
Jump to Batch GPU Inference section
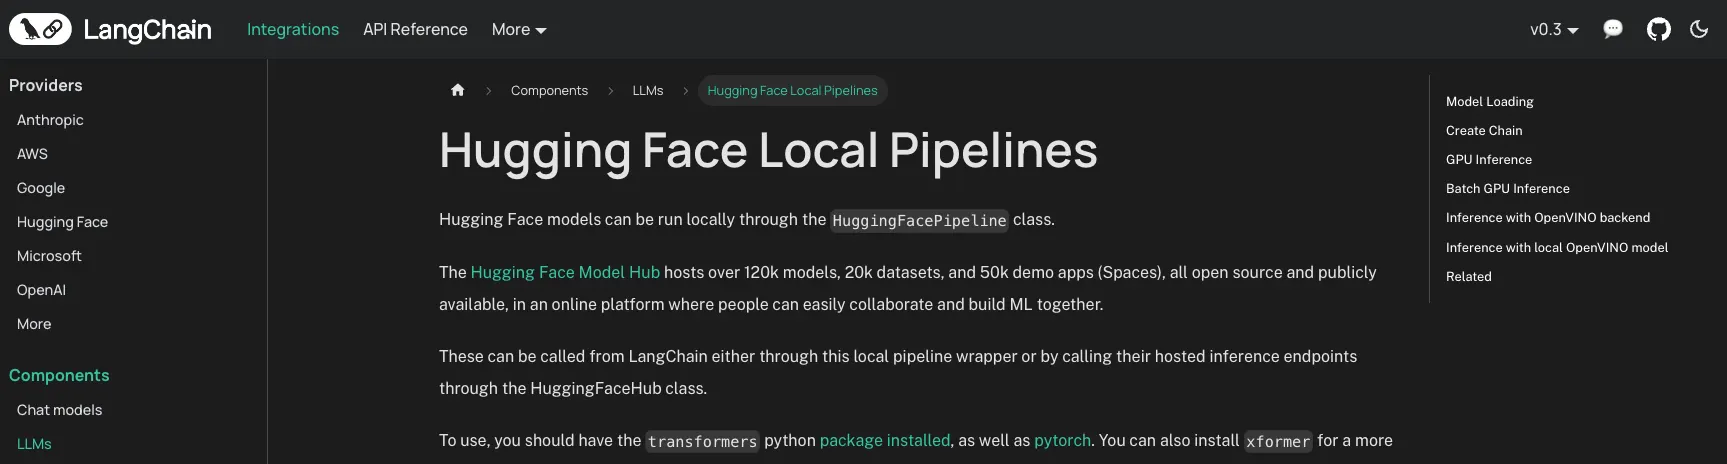[x=1507, y=188]
